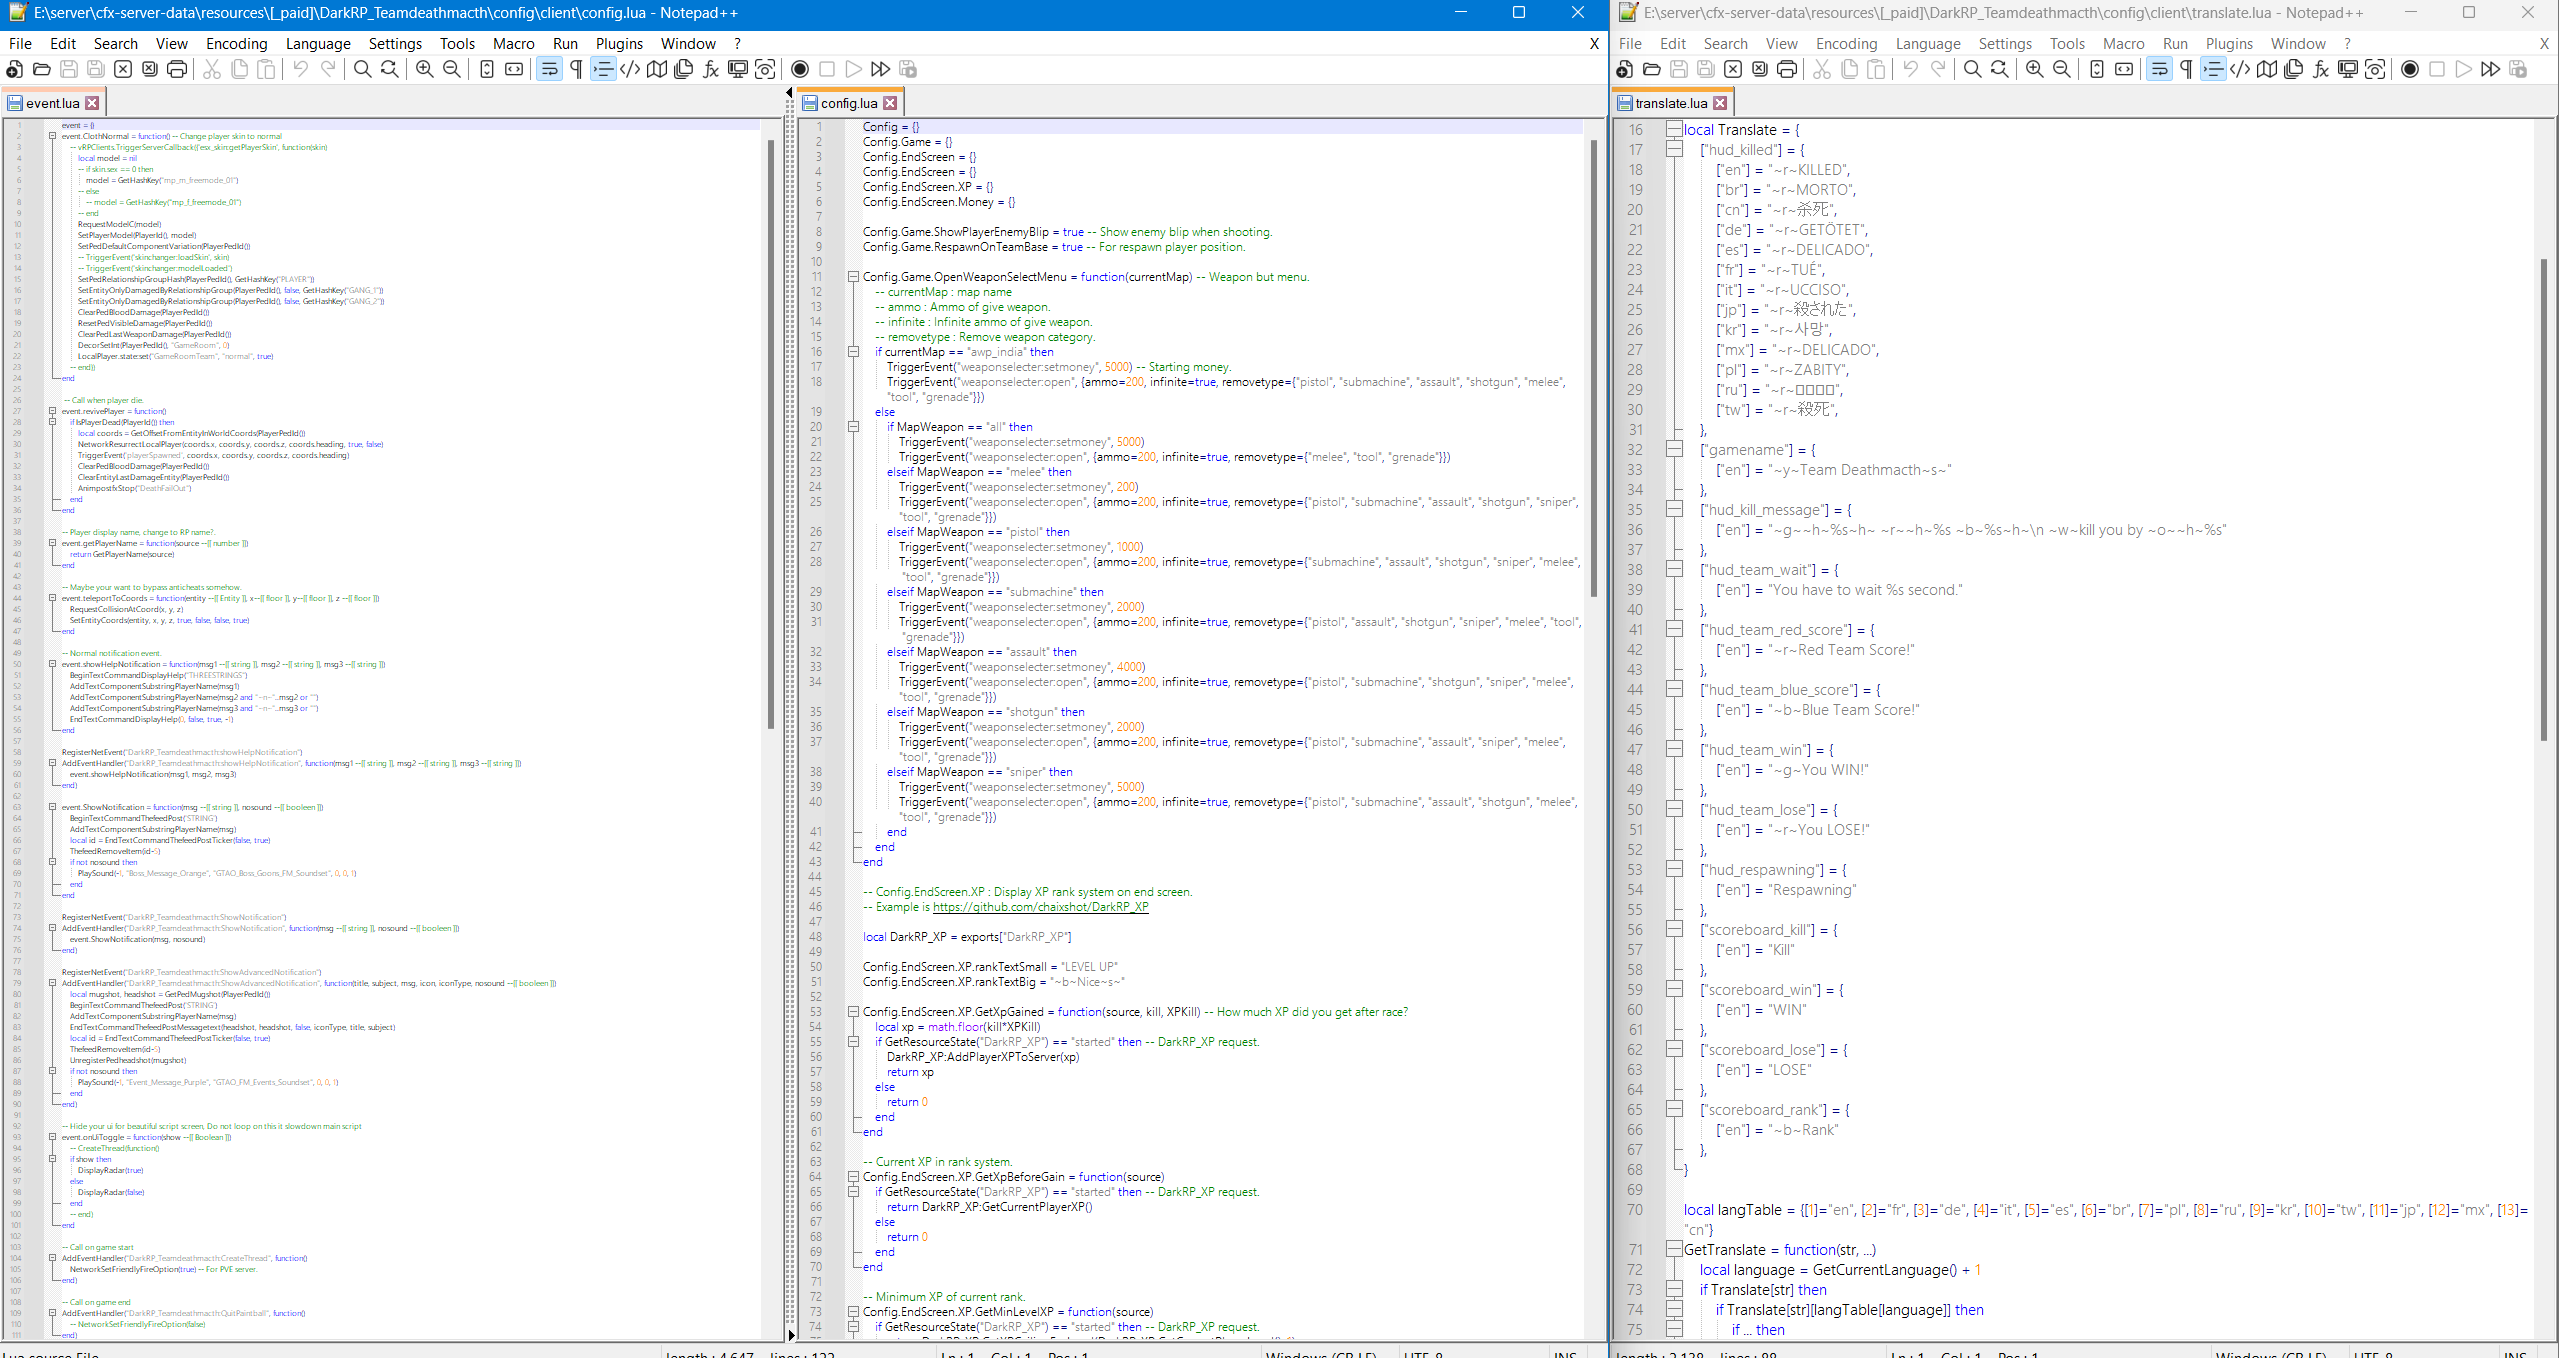Collapse the OpenWeaponSelectMenu code fold

point(853,277)
